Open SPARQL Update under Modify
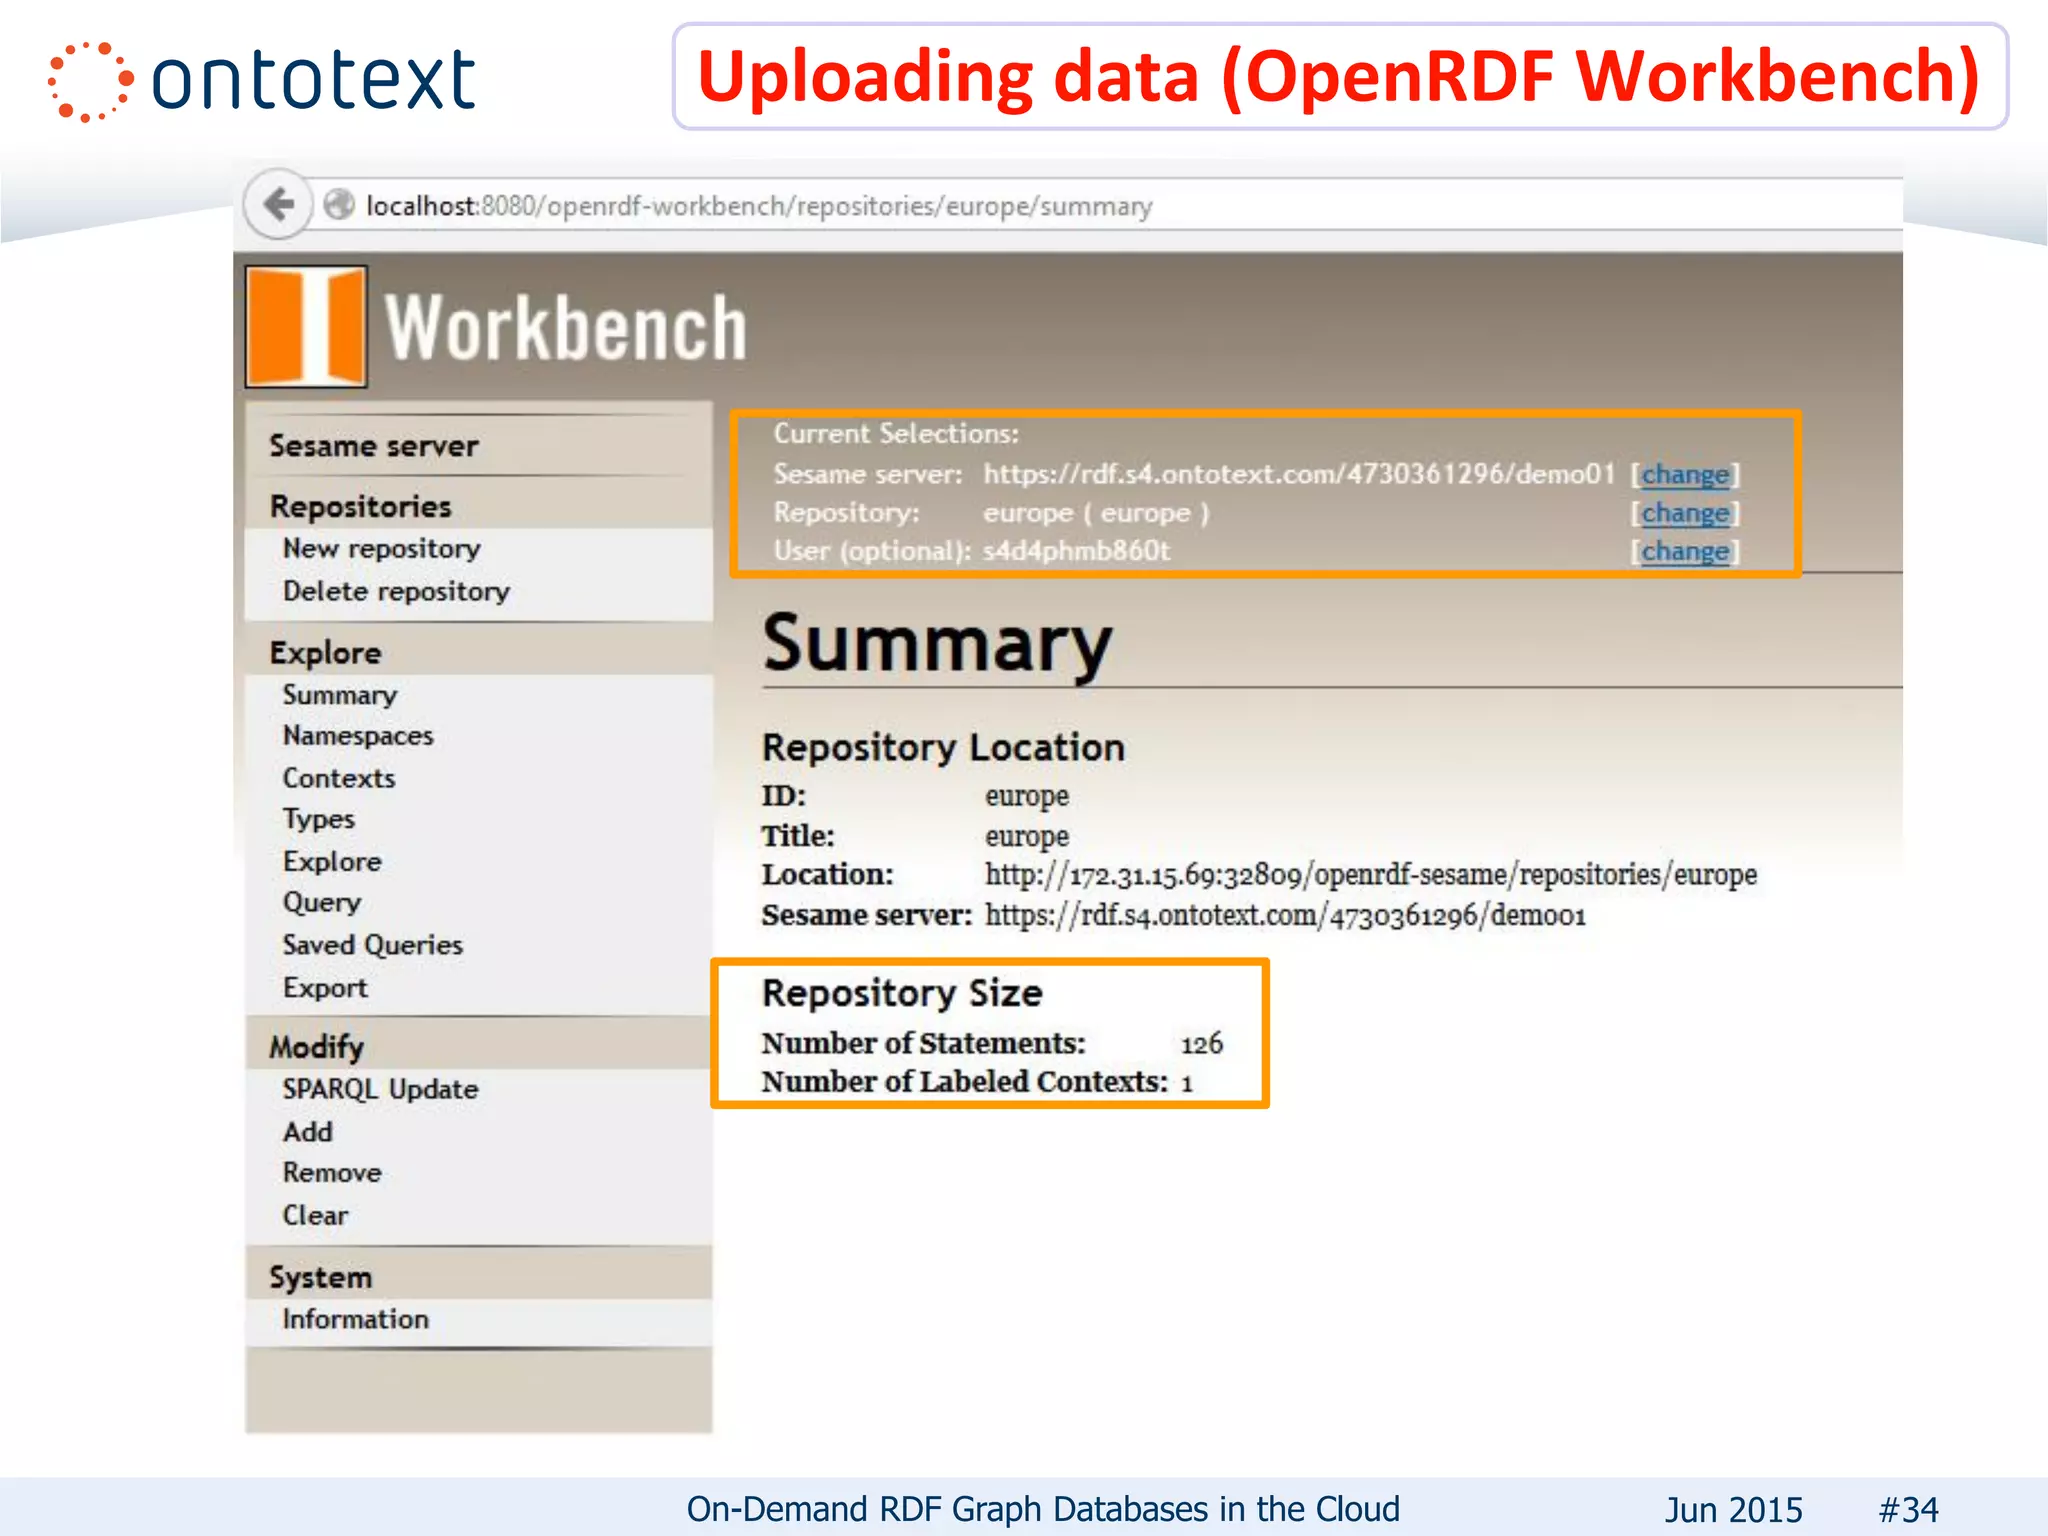2048x1536 pixels. point(380,1089)
